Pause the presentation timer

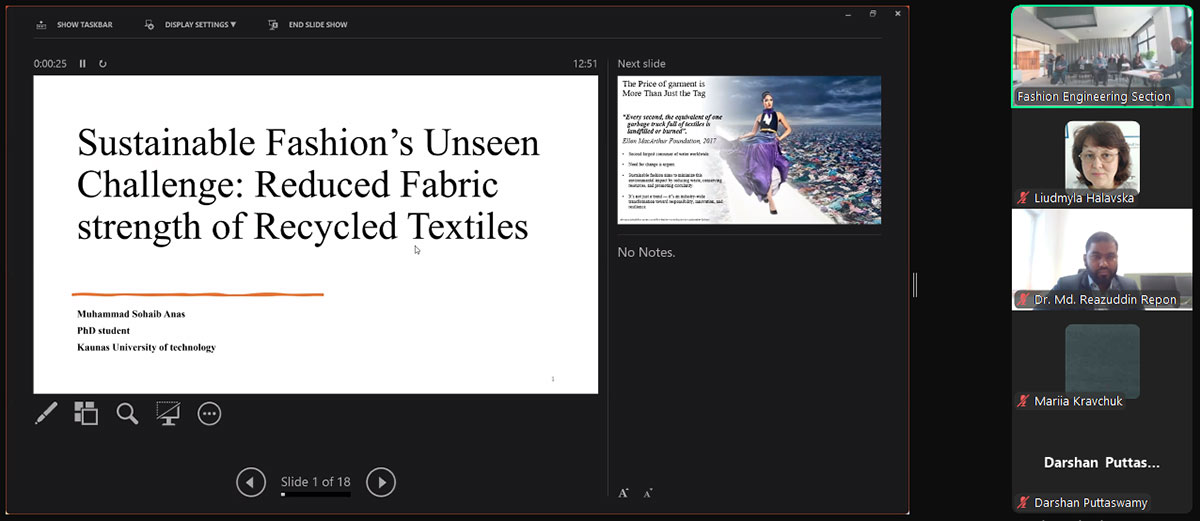click(83, 64)
